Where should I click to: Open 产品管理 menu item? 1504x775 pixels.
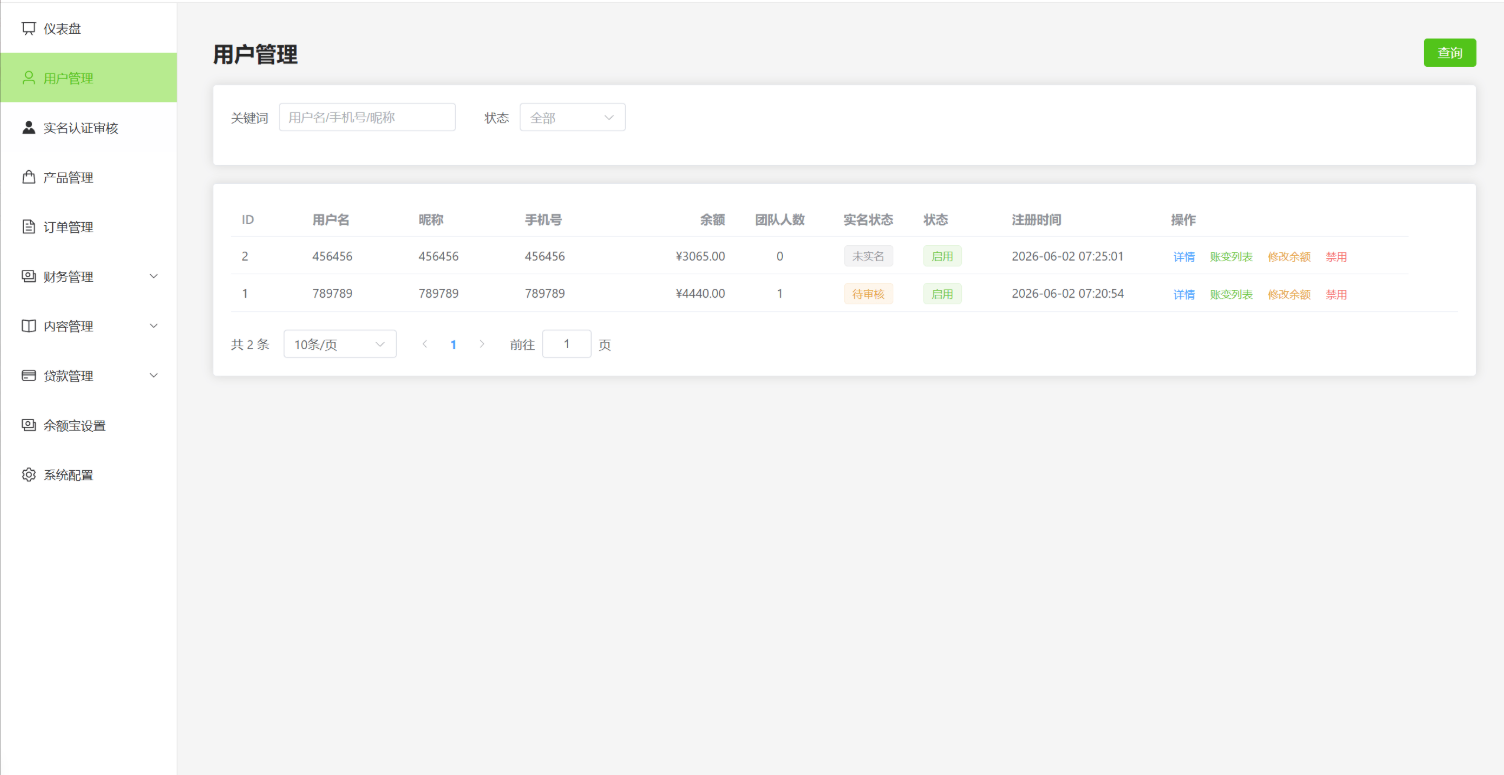pos(89,177)
